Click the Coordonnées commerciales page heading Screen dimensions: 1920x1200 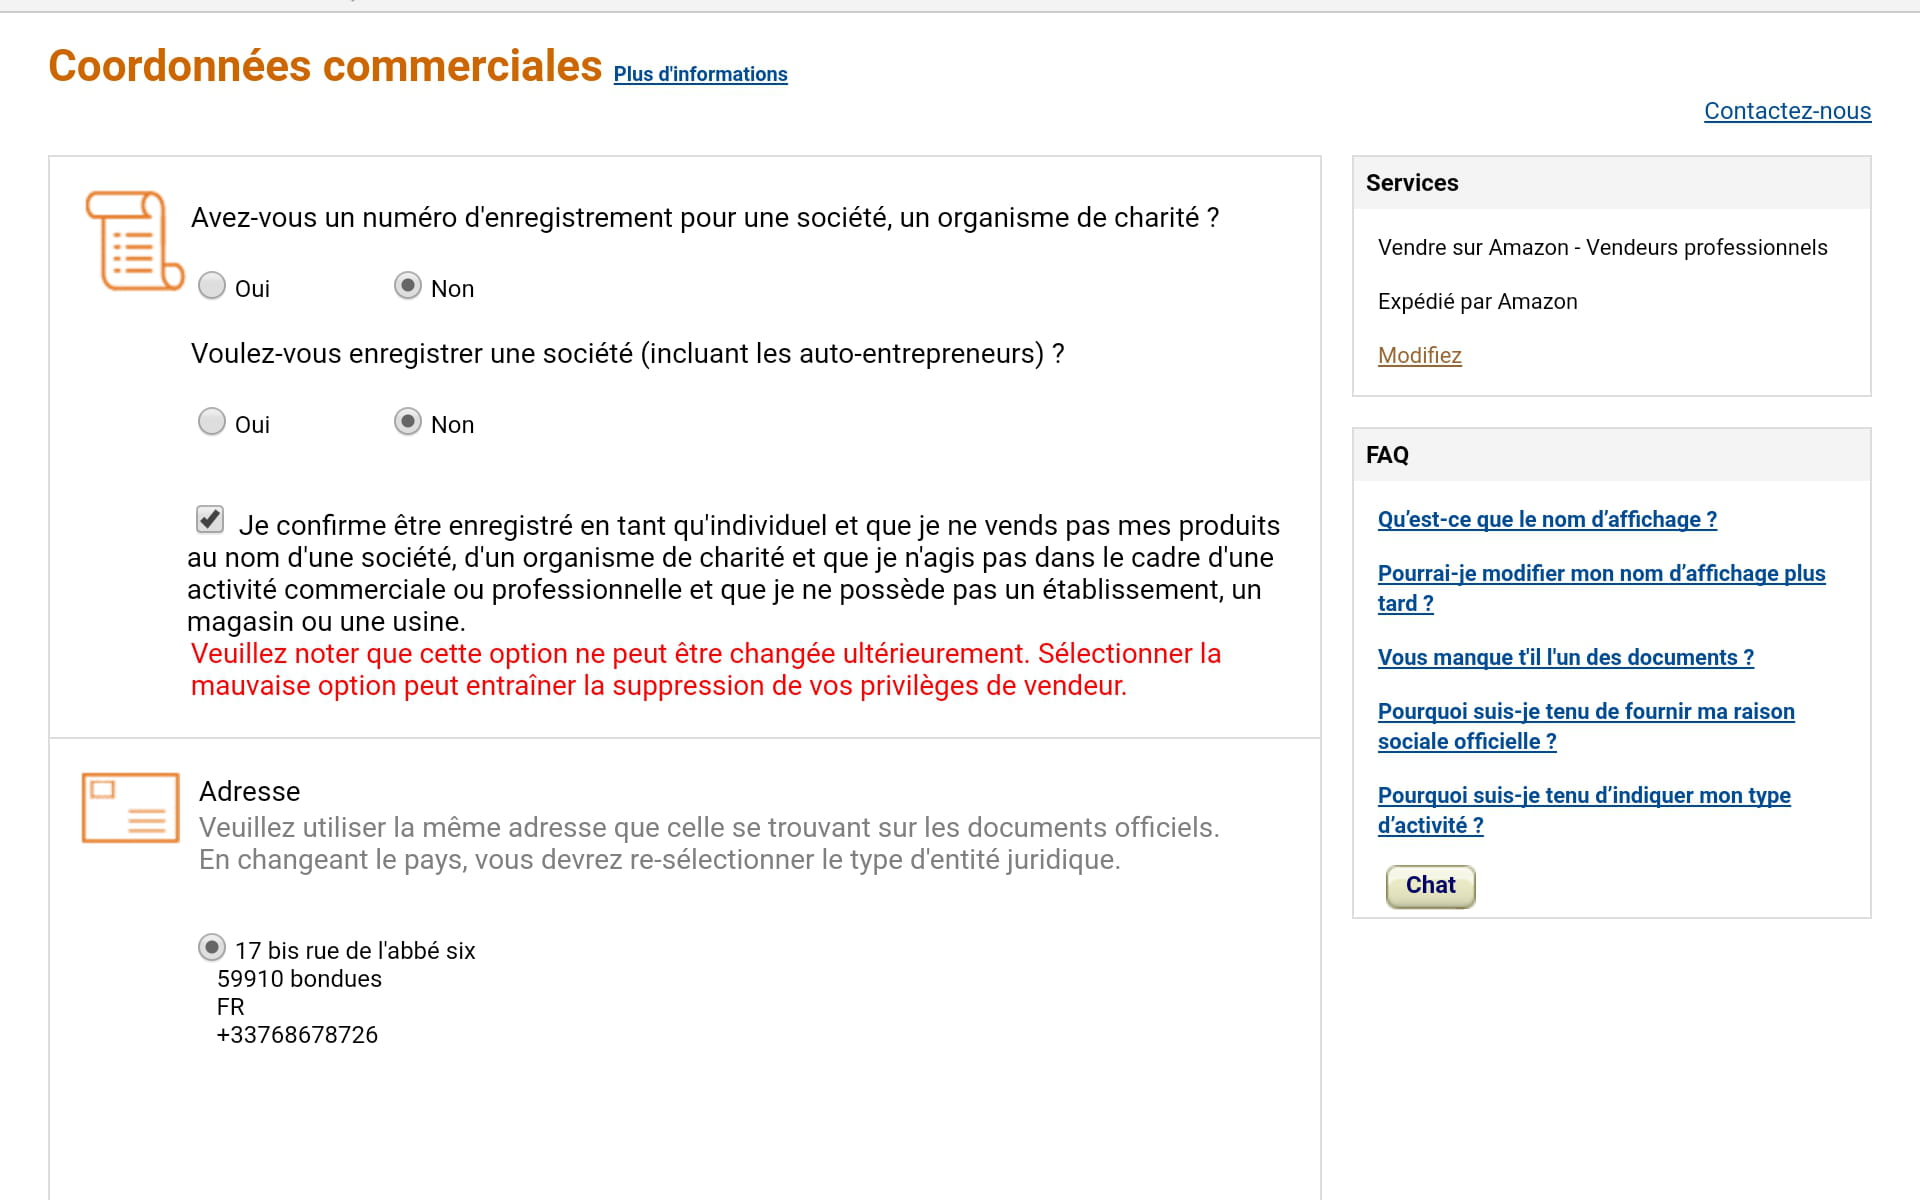[x=325, y=66]
